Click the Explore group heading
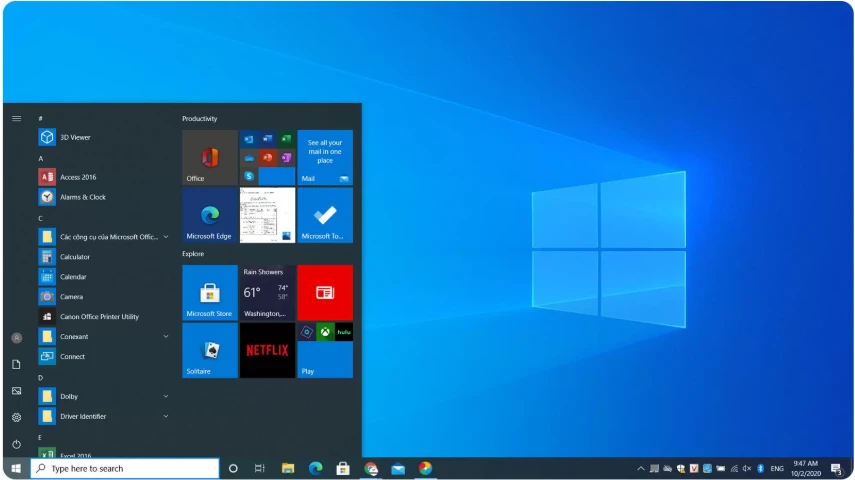The width and height of the screenshot is (855, 480). [x=193, y=254]
